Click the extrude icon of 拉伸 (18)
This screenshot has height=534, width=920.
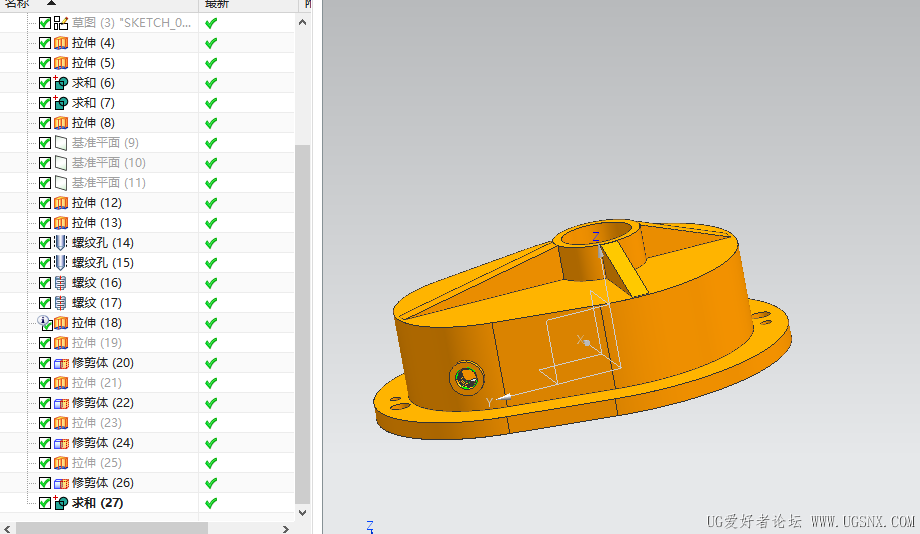tap(61, 323)
